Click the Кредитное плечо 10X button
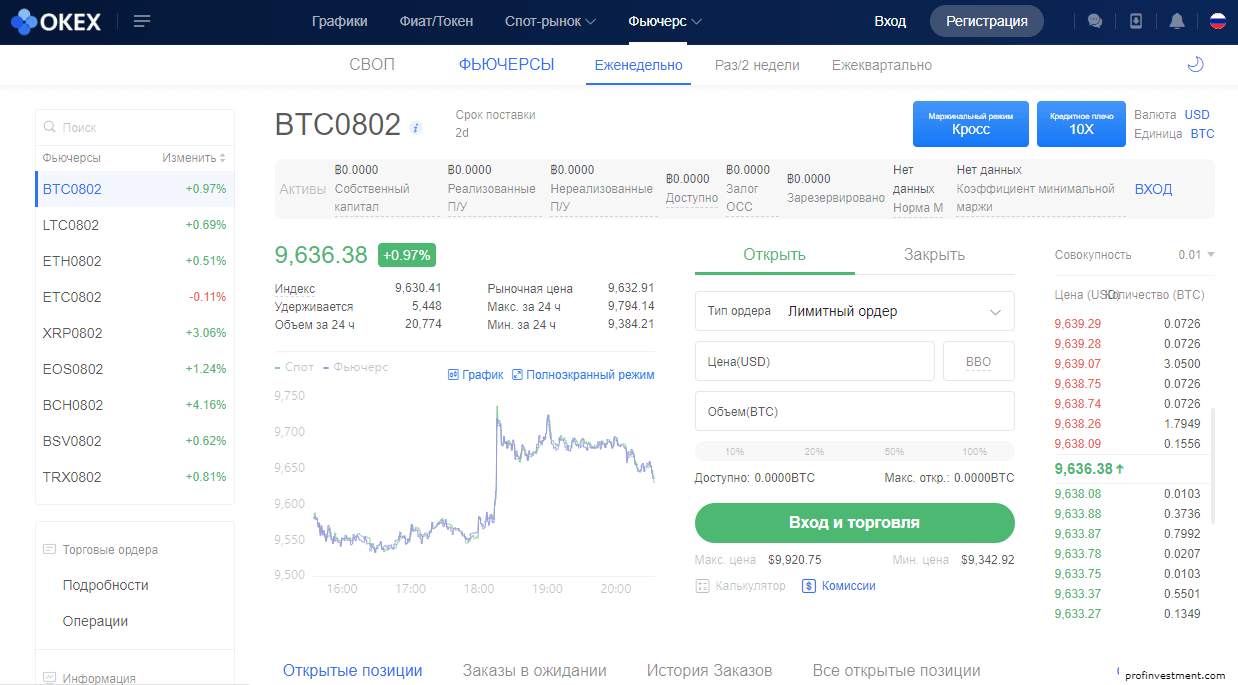The height and width of the screenshot is (685, 1238). [x=1082, y=123]
